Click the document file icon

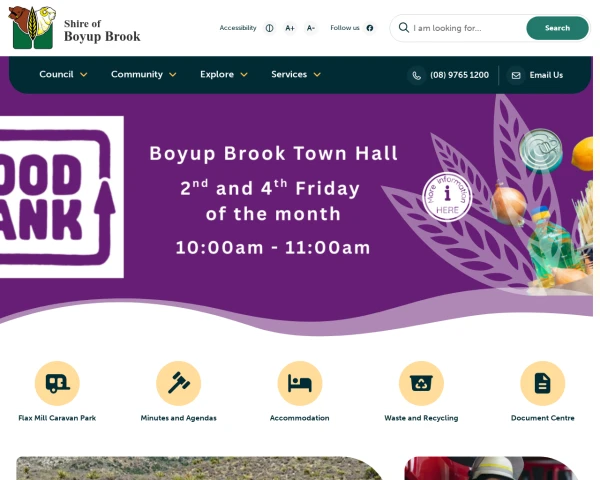point(543,383)
